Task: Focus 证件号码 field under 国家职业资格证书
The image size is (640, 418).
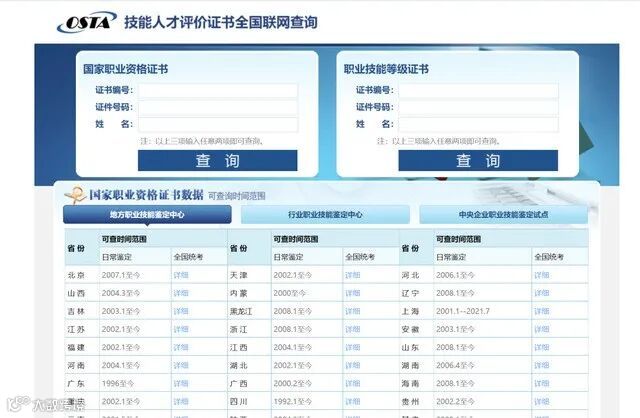Action: (218, 108)
